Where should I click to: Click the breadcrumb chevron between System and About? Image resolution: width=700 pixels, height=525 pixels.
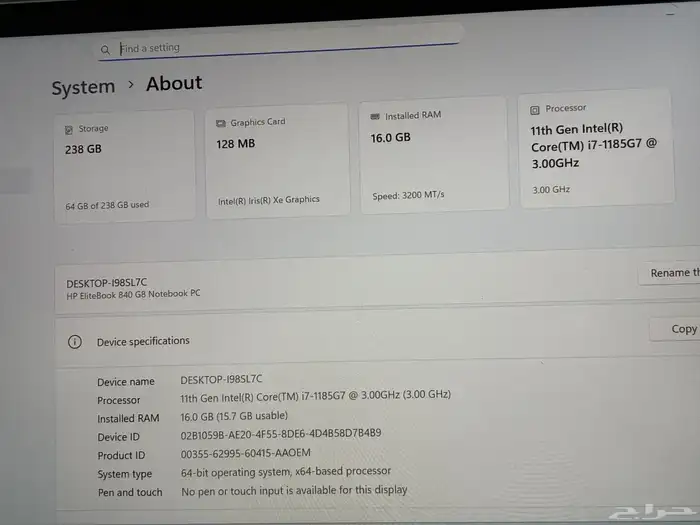(x=131, y=84)
